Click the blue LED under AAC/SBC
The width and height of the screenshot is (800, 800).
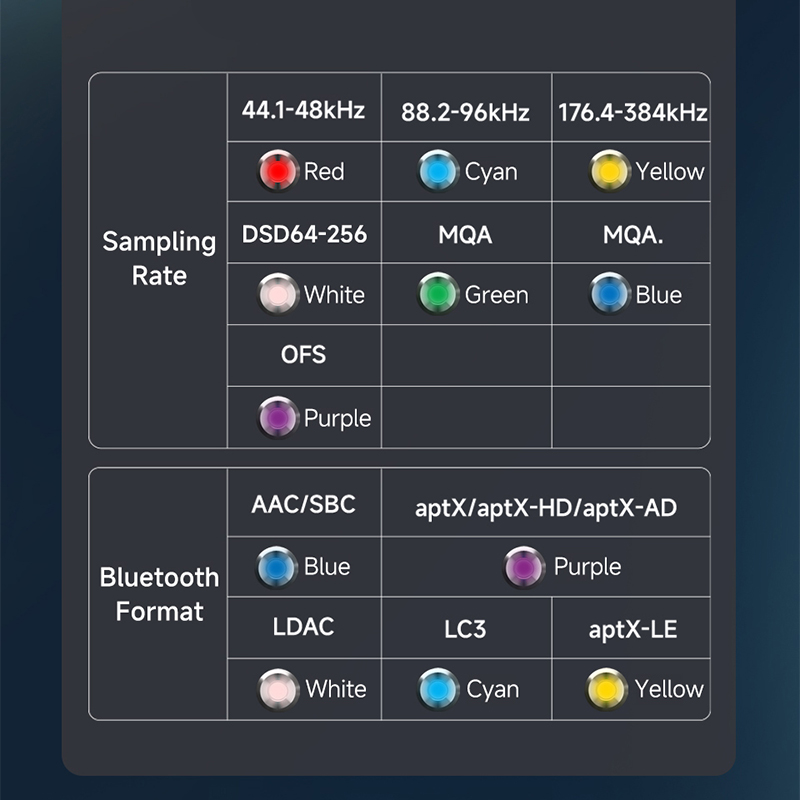point(277,567)
